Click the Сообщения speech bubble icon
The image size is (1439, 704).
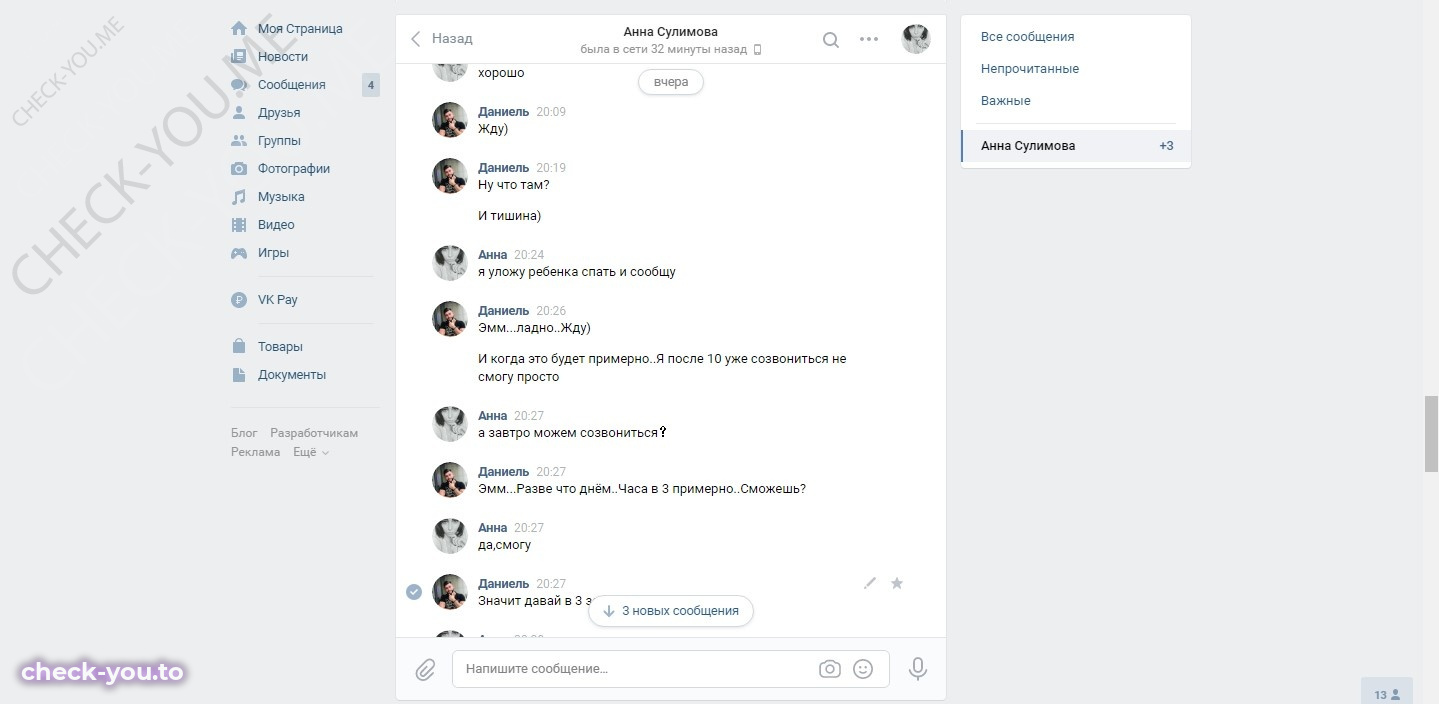pyautogui.click(x=239, y=85)
